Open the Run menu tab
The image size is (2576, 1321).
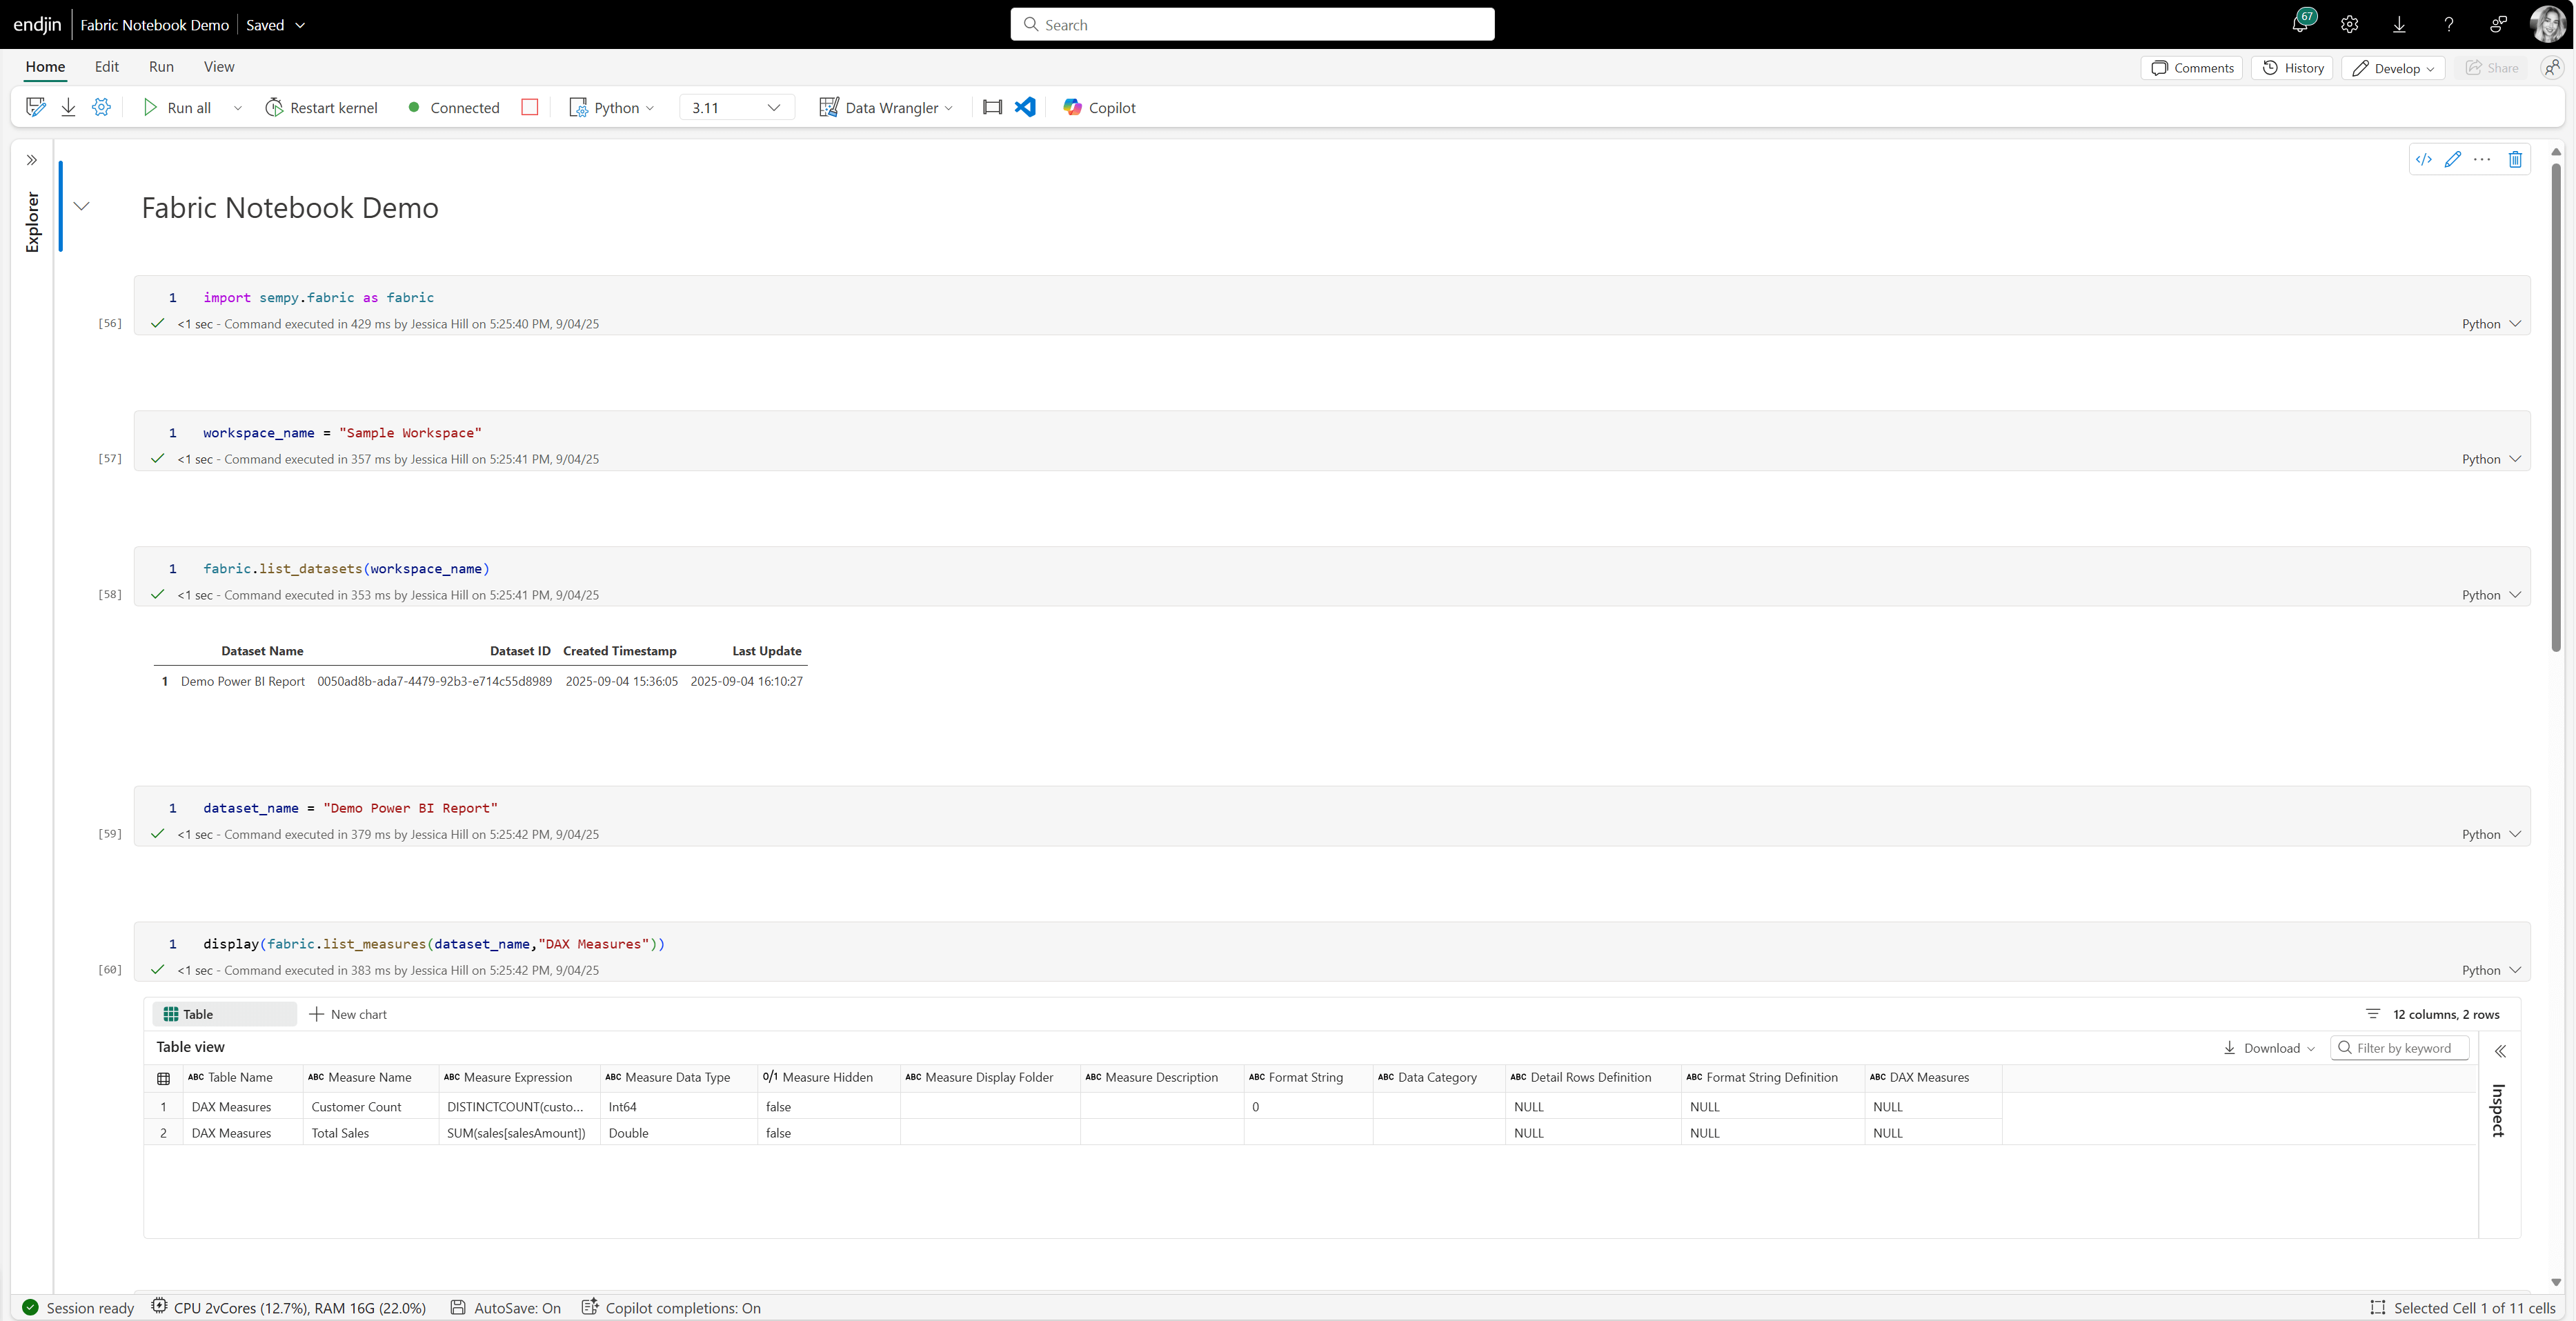(x=161, y=67)
